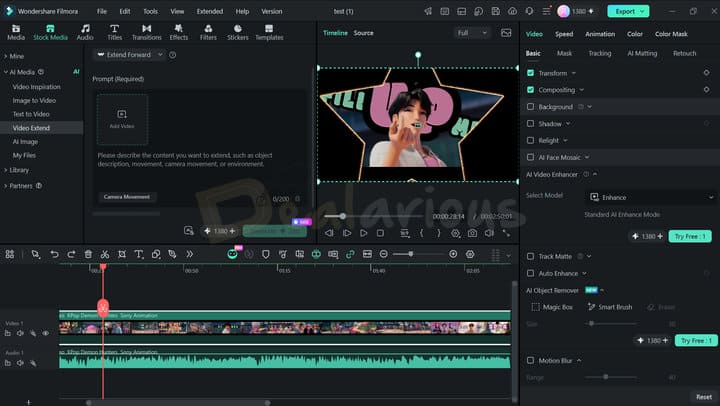The width and height of the screenshot is (720, 406).
Task: Open the Stickers panel
Action: (x=237, y=33)
